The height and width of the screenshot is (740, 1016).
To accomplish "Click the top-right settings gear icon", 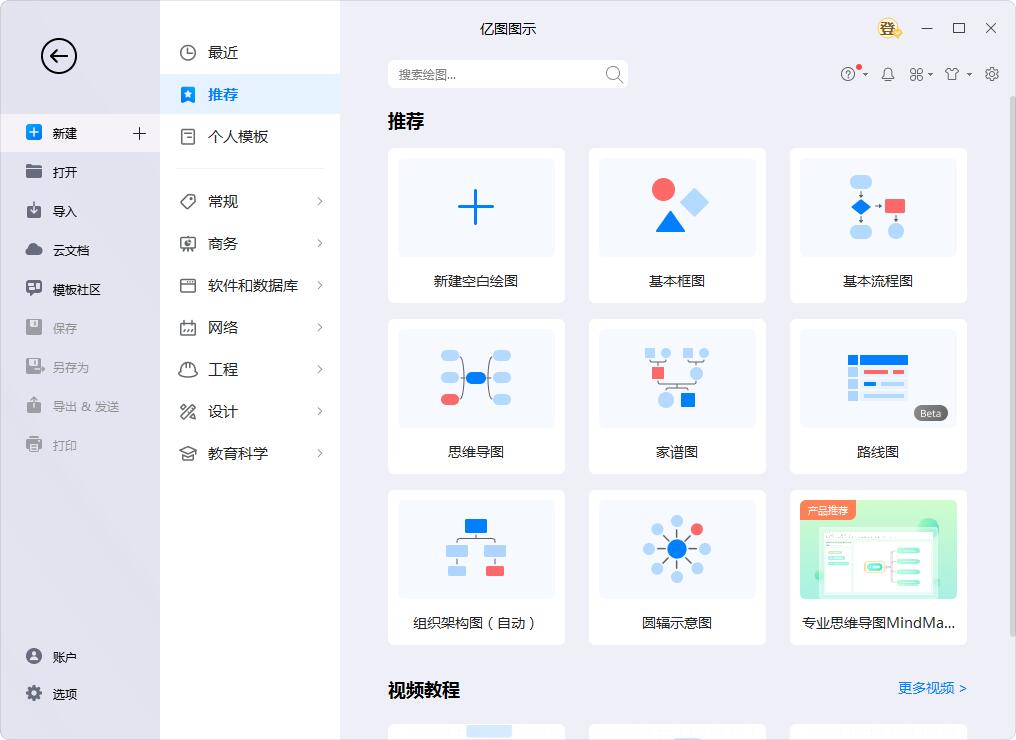I will coord(991,74).
